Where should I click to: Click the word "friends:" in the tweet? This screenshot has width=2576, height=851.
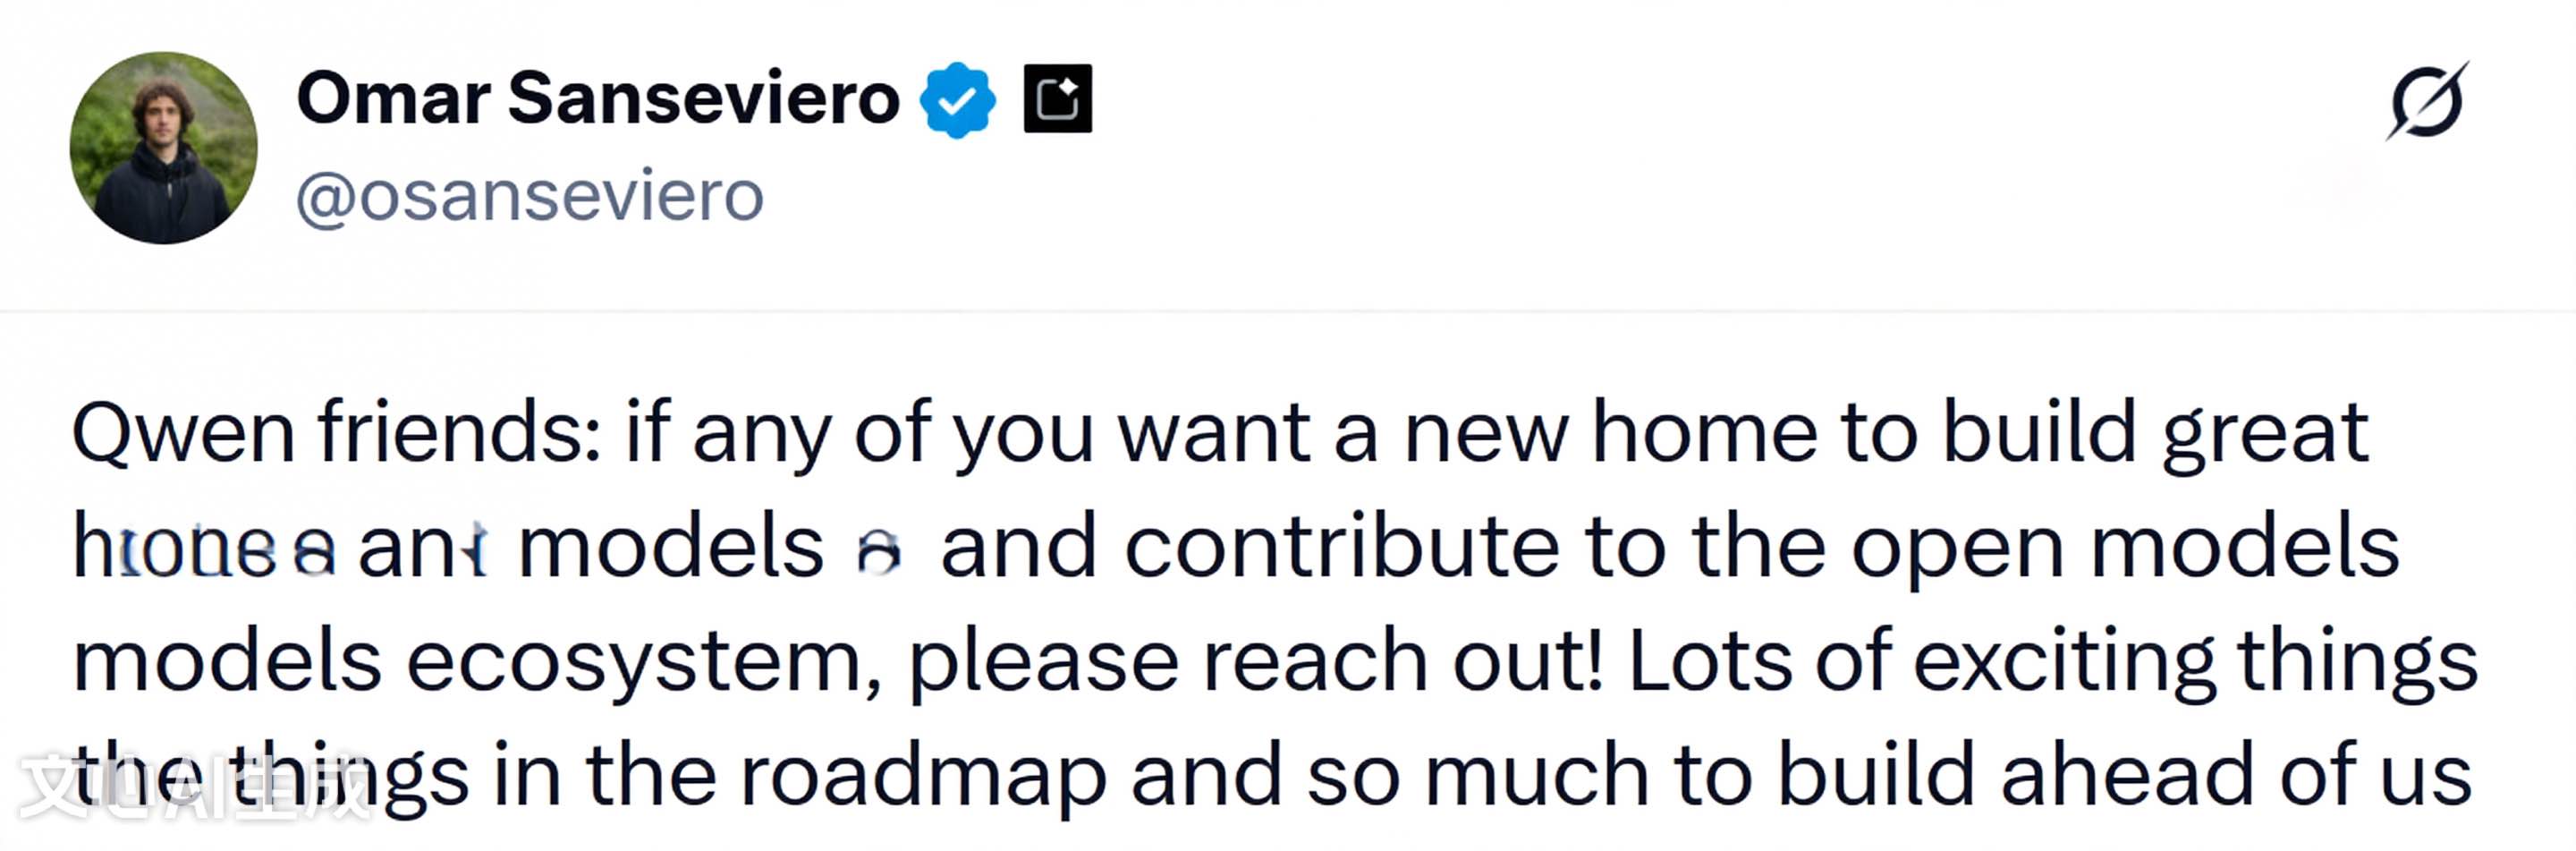(460, 433)
